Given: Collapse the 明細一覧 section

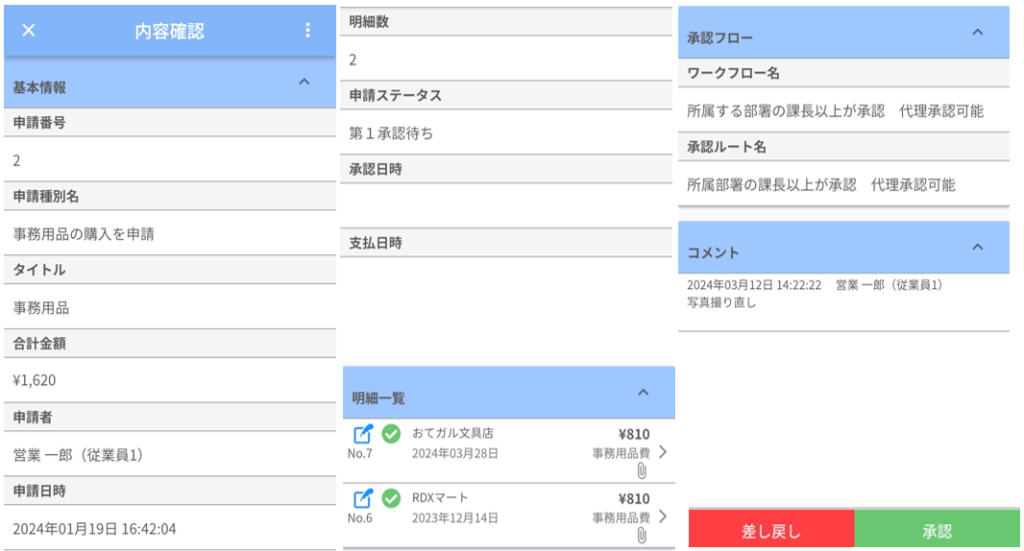Looking at the screenshot, I should tap(643, 392).
